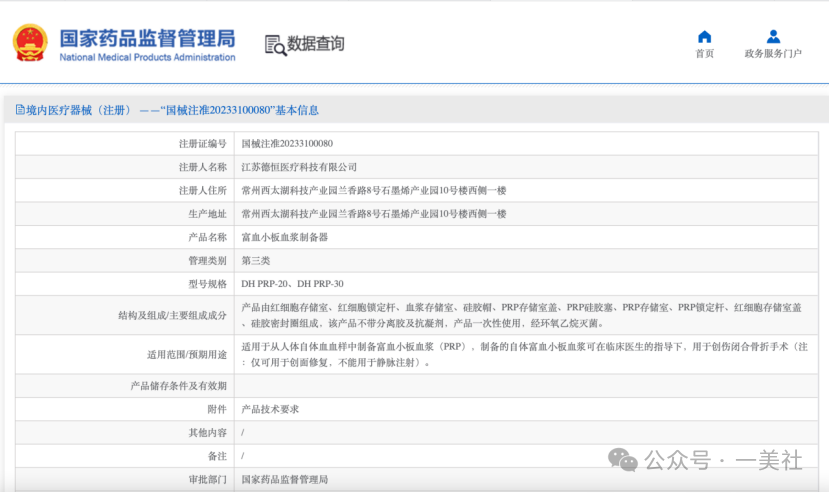Screen dimensions: 829x493
Task: Select the 第三类 value
Action: [x=255, y=260]
